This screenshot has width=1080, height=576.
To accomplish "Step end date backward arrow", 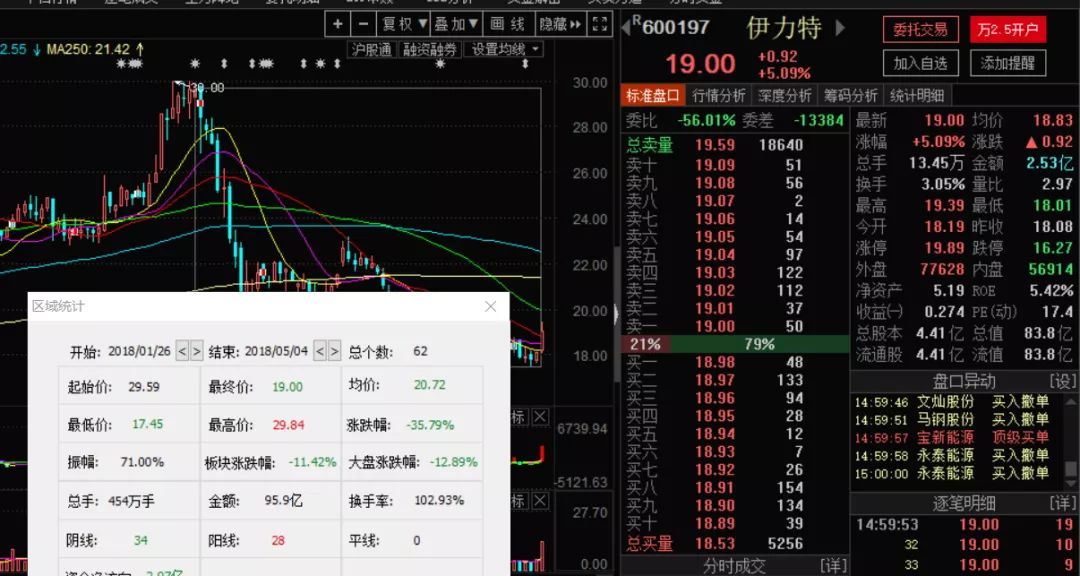I will (x=320, y=351).
